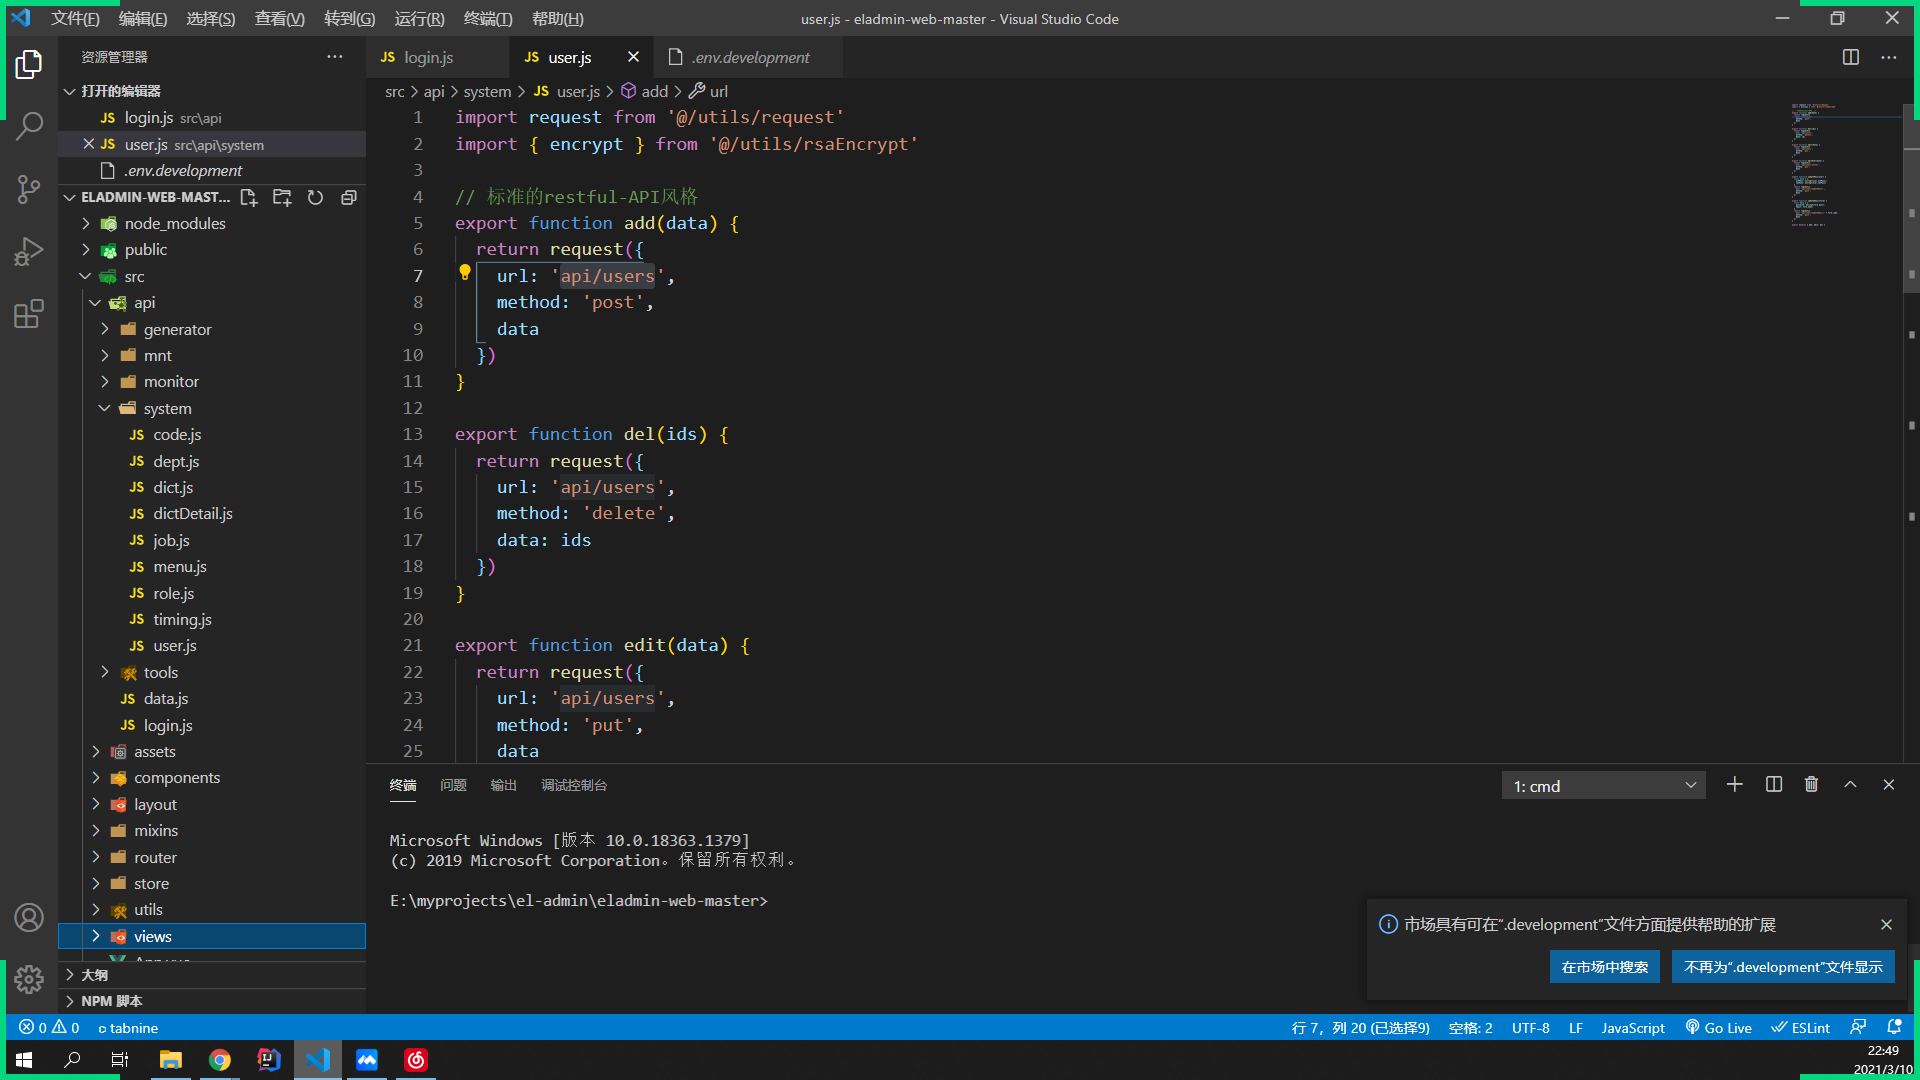Screen dimensions: 1920x1080
Task: Collapse the ELADMIN-WEB-MASTER project section
Action: pyautogui.click(x=146, y=197)
